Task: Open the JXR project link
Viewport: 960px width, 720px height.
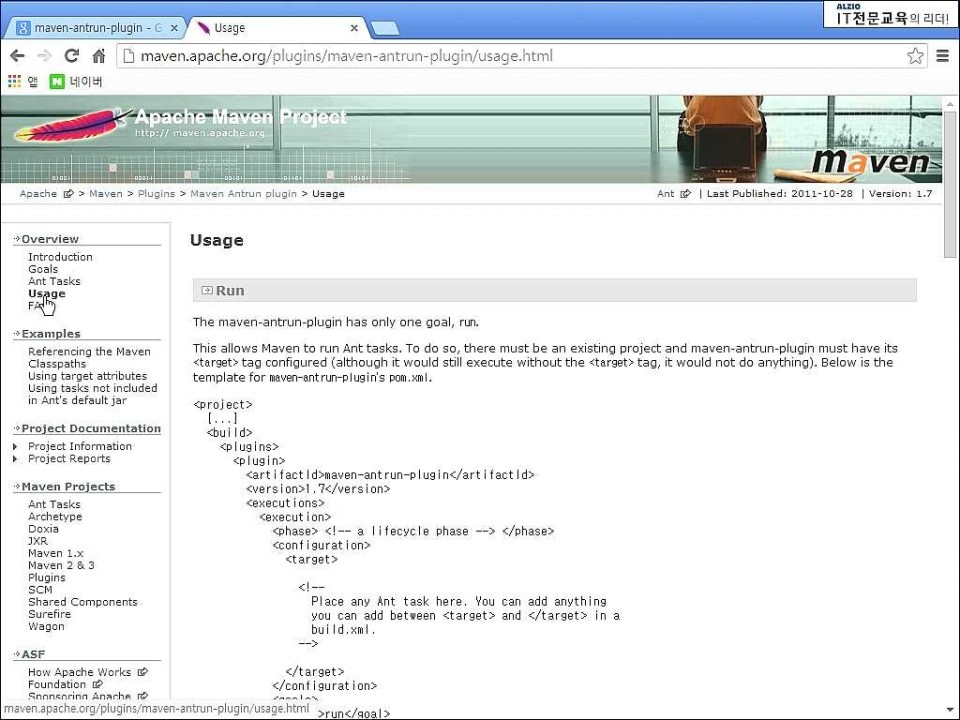Action: coord(37,541)
